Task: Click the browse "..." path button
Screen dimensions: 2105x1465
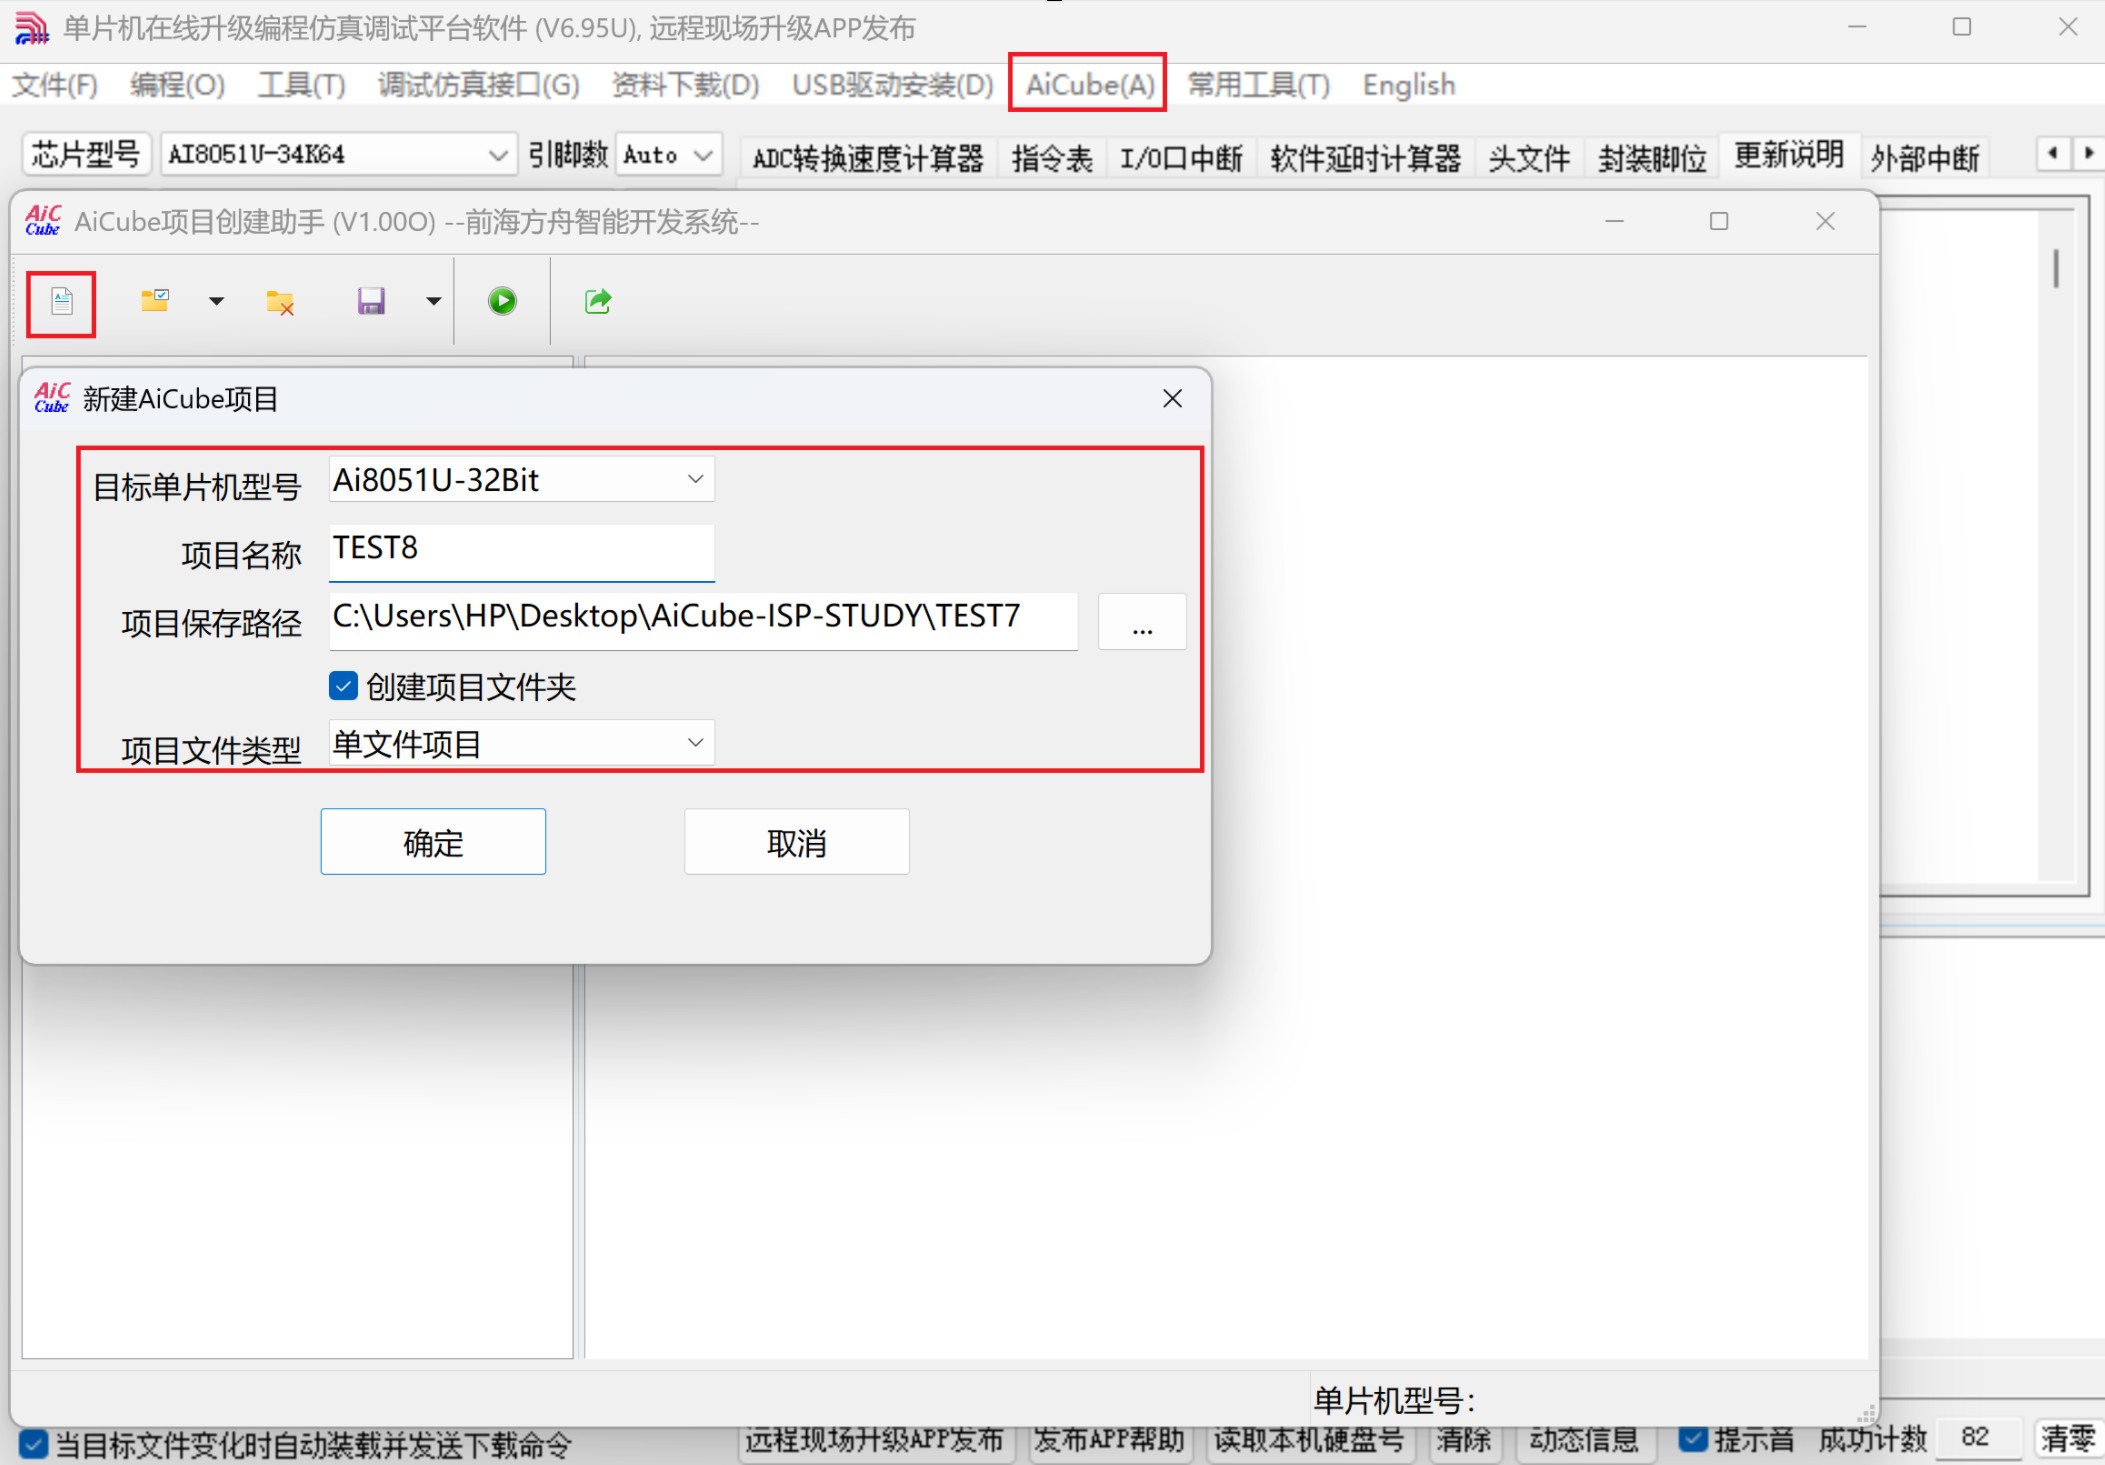Action: pos(1142,622)
